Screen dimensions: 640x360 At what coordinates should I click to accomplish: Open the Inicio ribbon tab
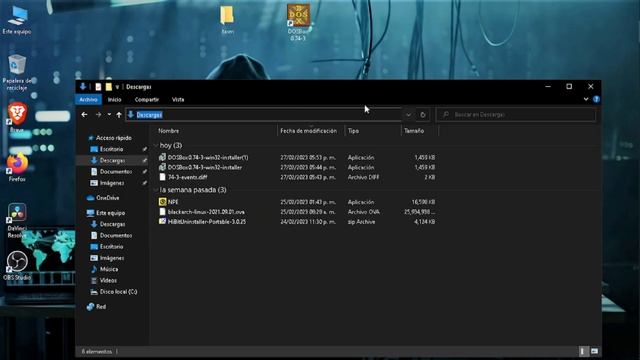pyautogui.click(x=115, y=100)
